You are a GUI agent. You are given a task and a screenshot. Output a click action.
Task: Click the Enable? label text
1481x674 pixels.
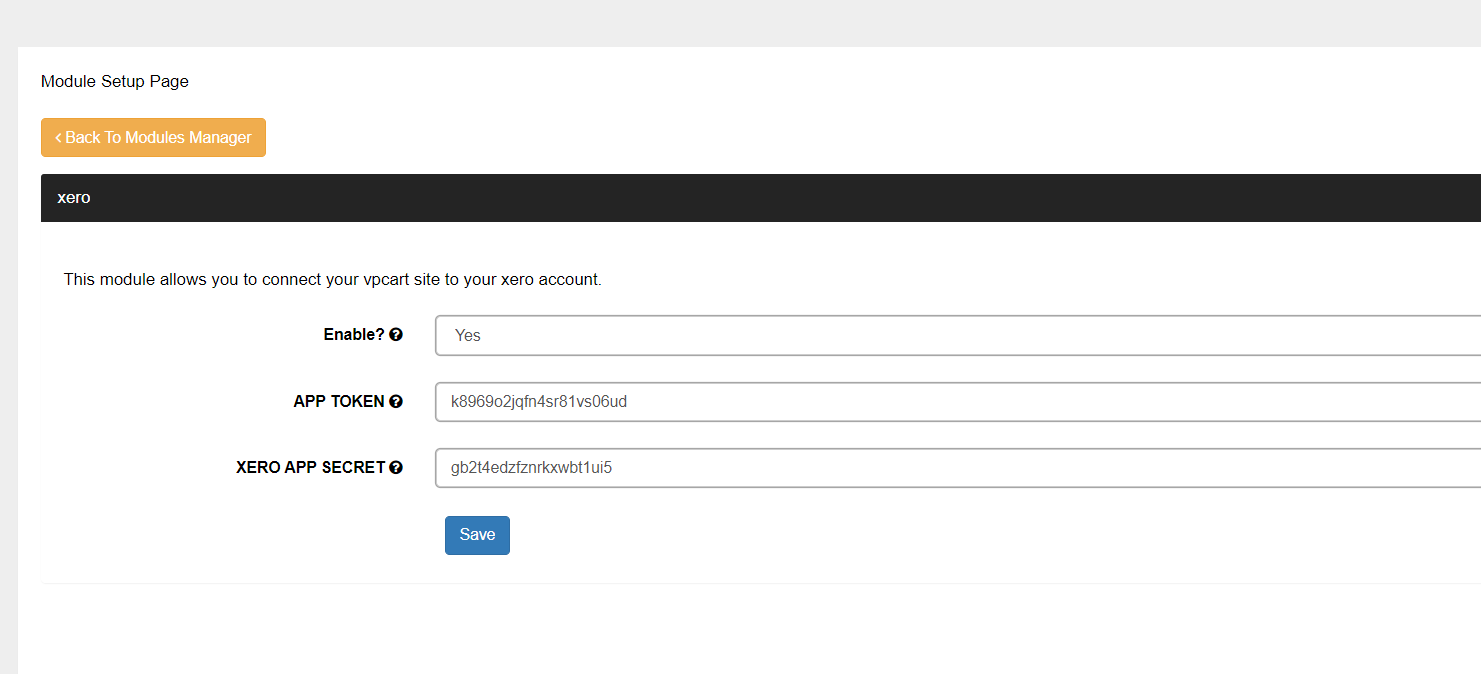tap(354, 335)
